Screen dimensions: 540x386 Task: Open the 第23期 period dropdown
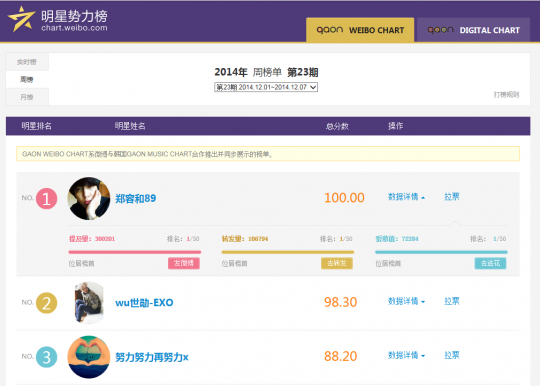[x=266, y=87]
